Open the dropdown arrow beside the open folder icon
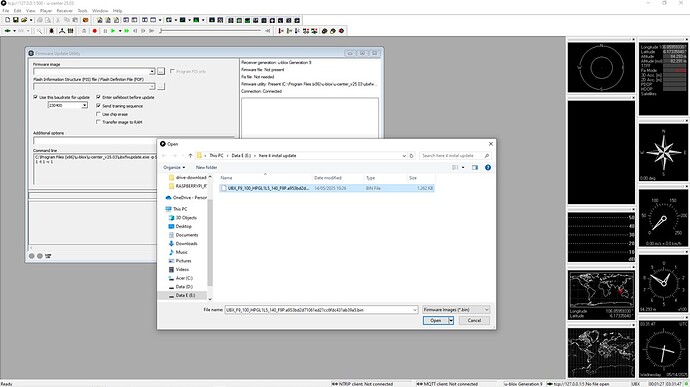The image size is (690, 387). click(x=31, y=20)
